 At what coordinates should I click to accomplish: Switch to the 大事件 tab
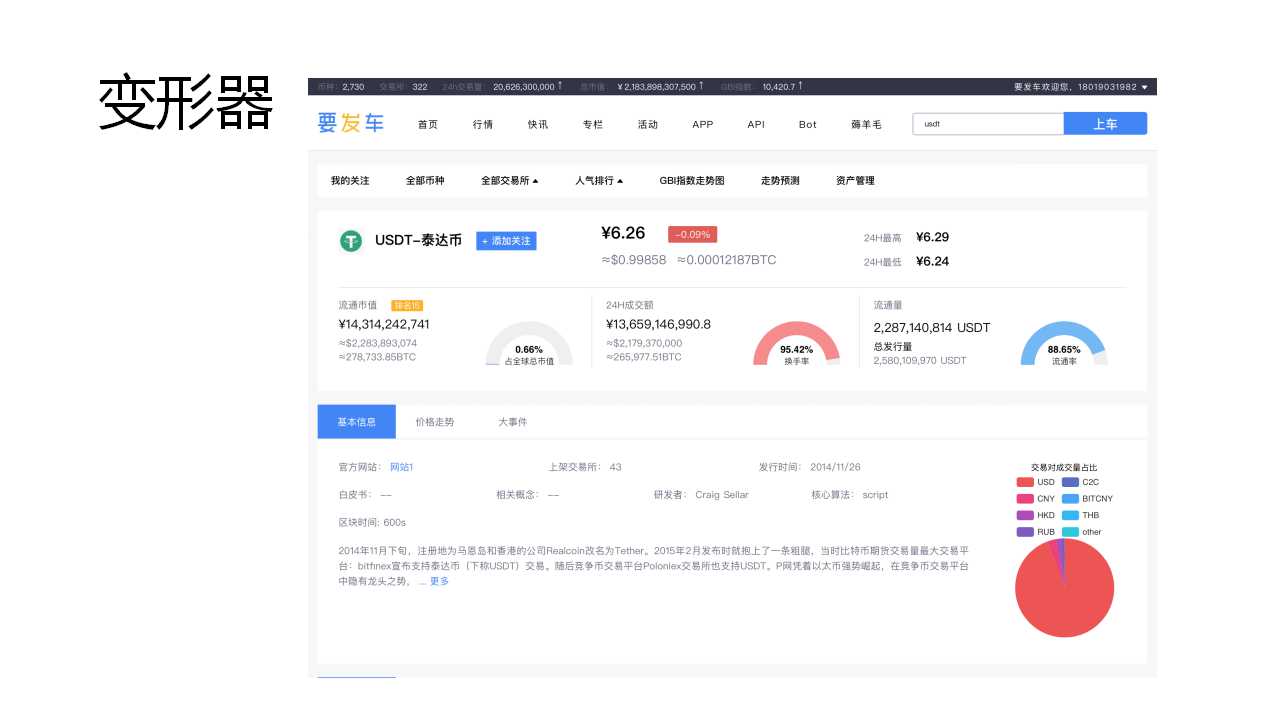coord(513,422)
